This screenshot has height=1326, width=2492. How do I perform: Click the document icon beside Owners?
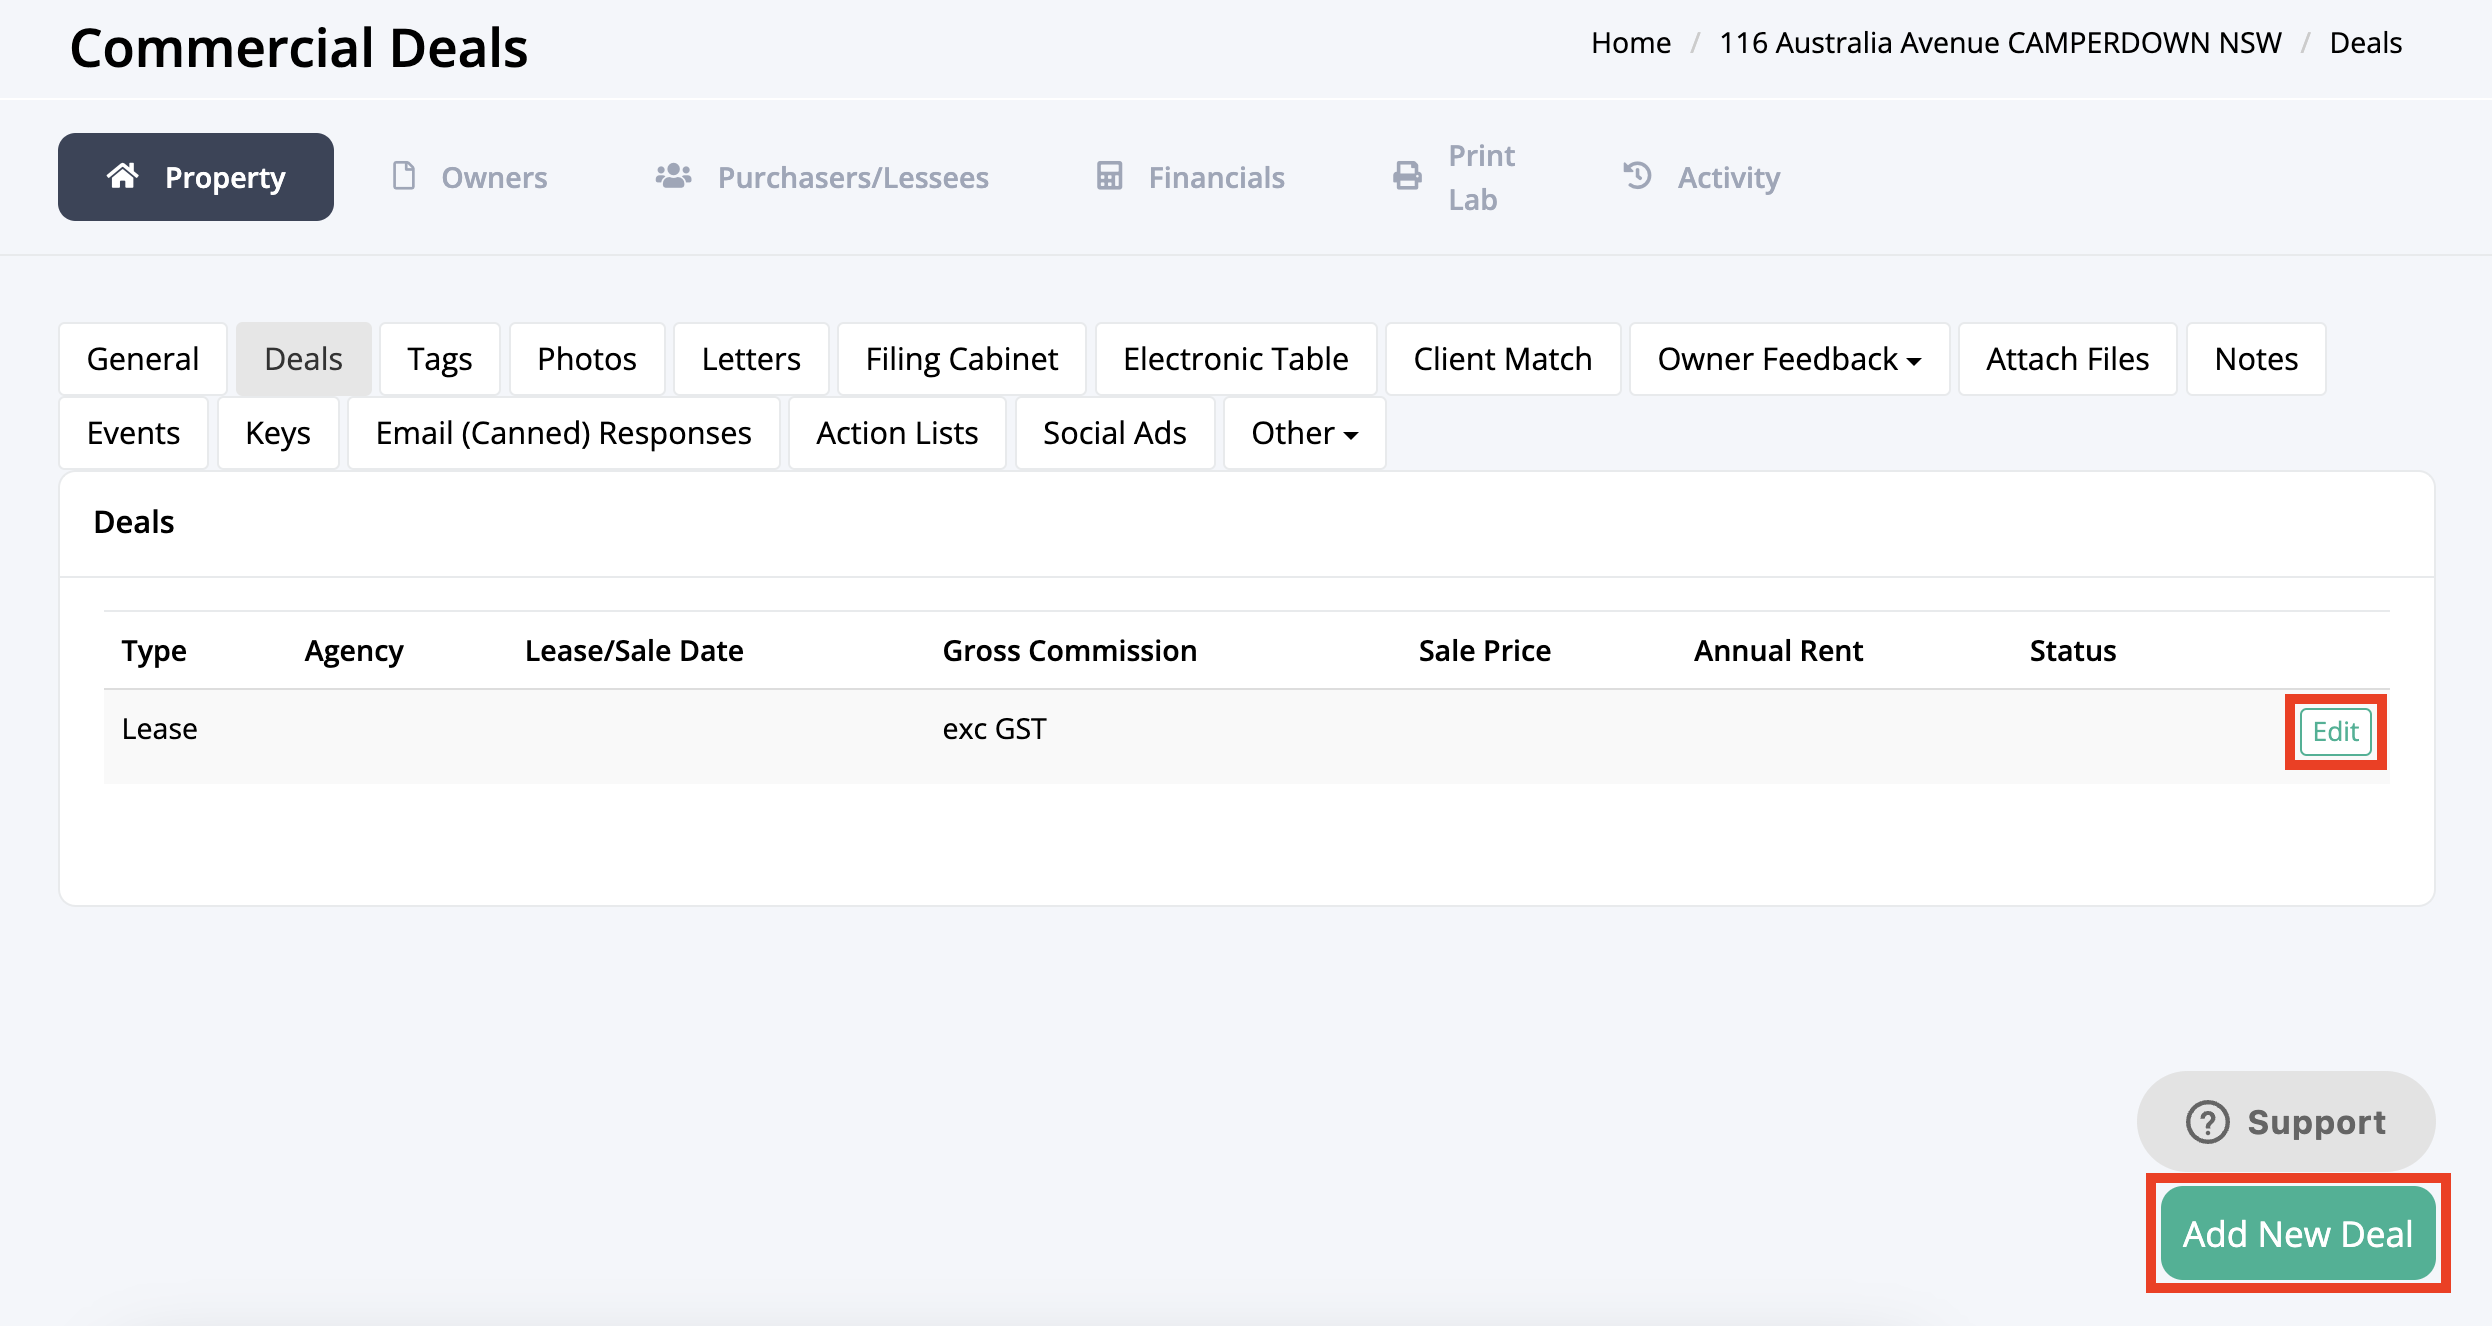(403, 176)
